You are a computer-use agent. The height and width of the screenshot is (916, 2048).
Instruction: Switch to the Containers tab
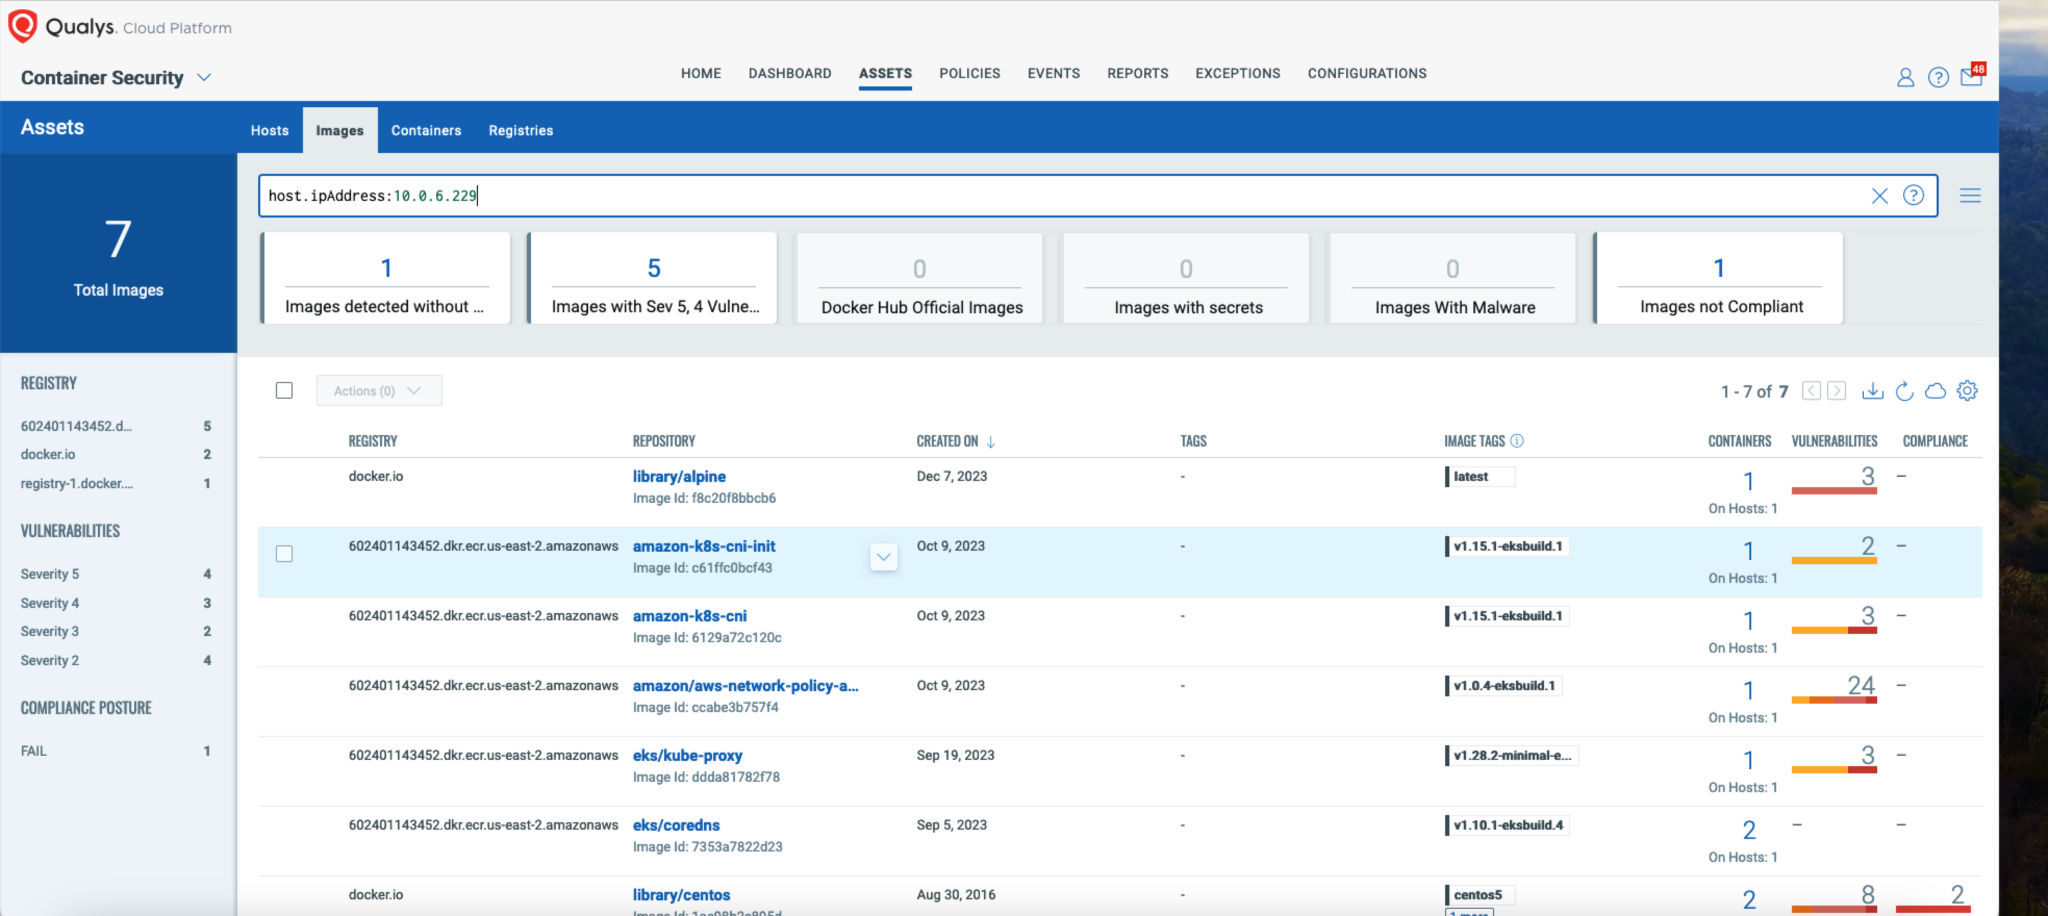426,130
